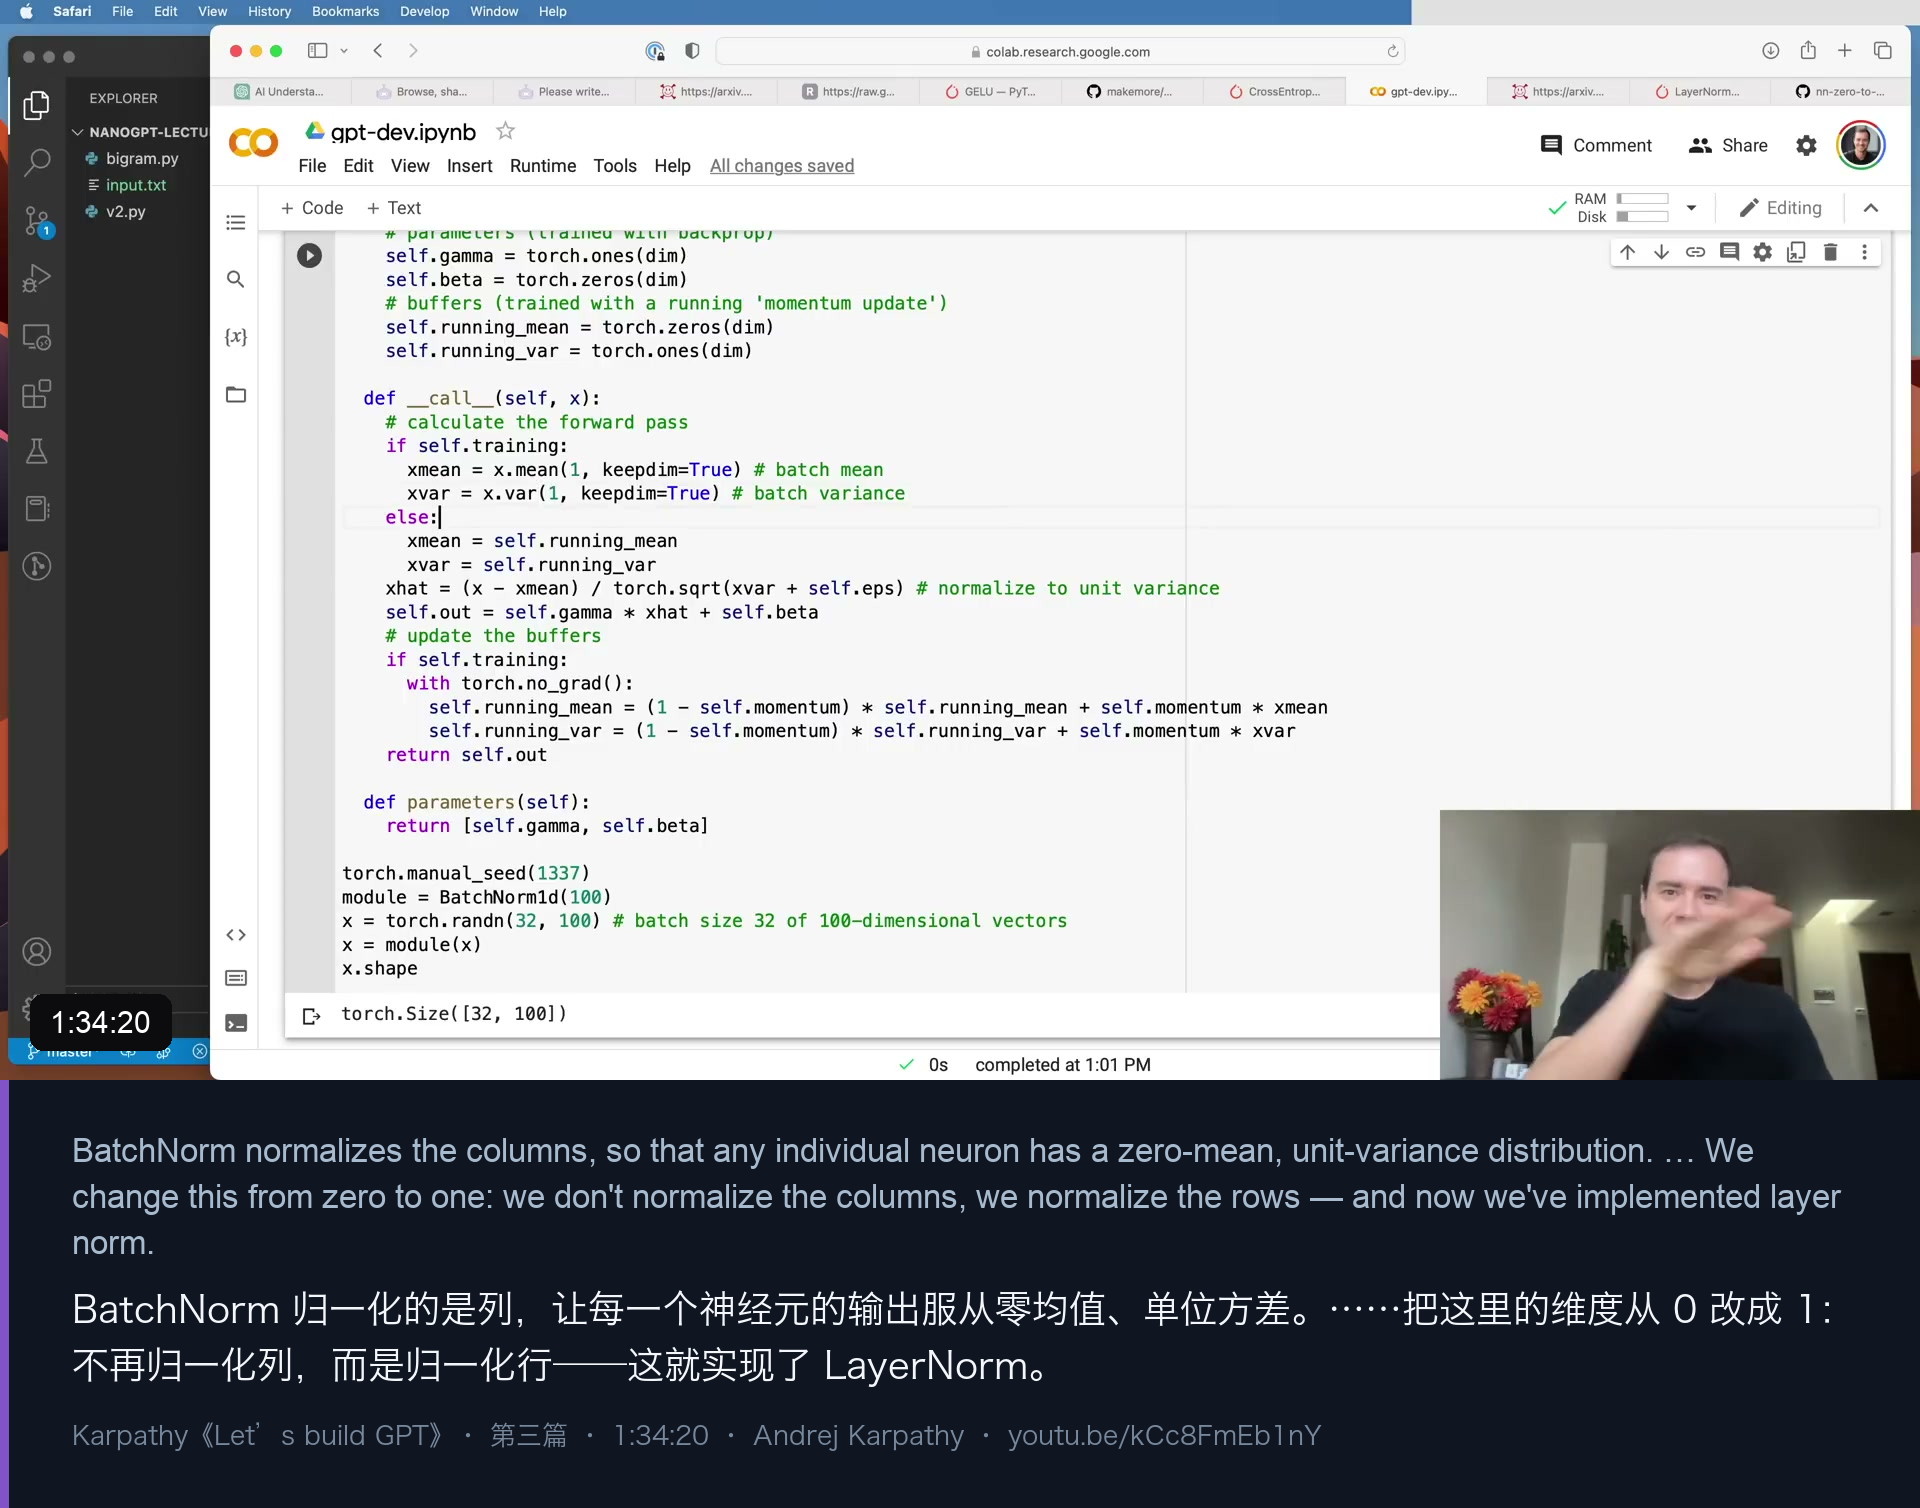This screenshot has width=1920, height=1508.
Task: Copy link to cell icon
Action: point(1695,252)
